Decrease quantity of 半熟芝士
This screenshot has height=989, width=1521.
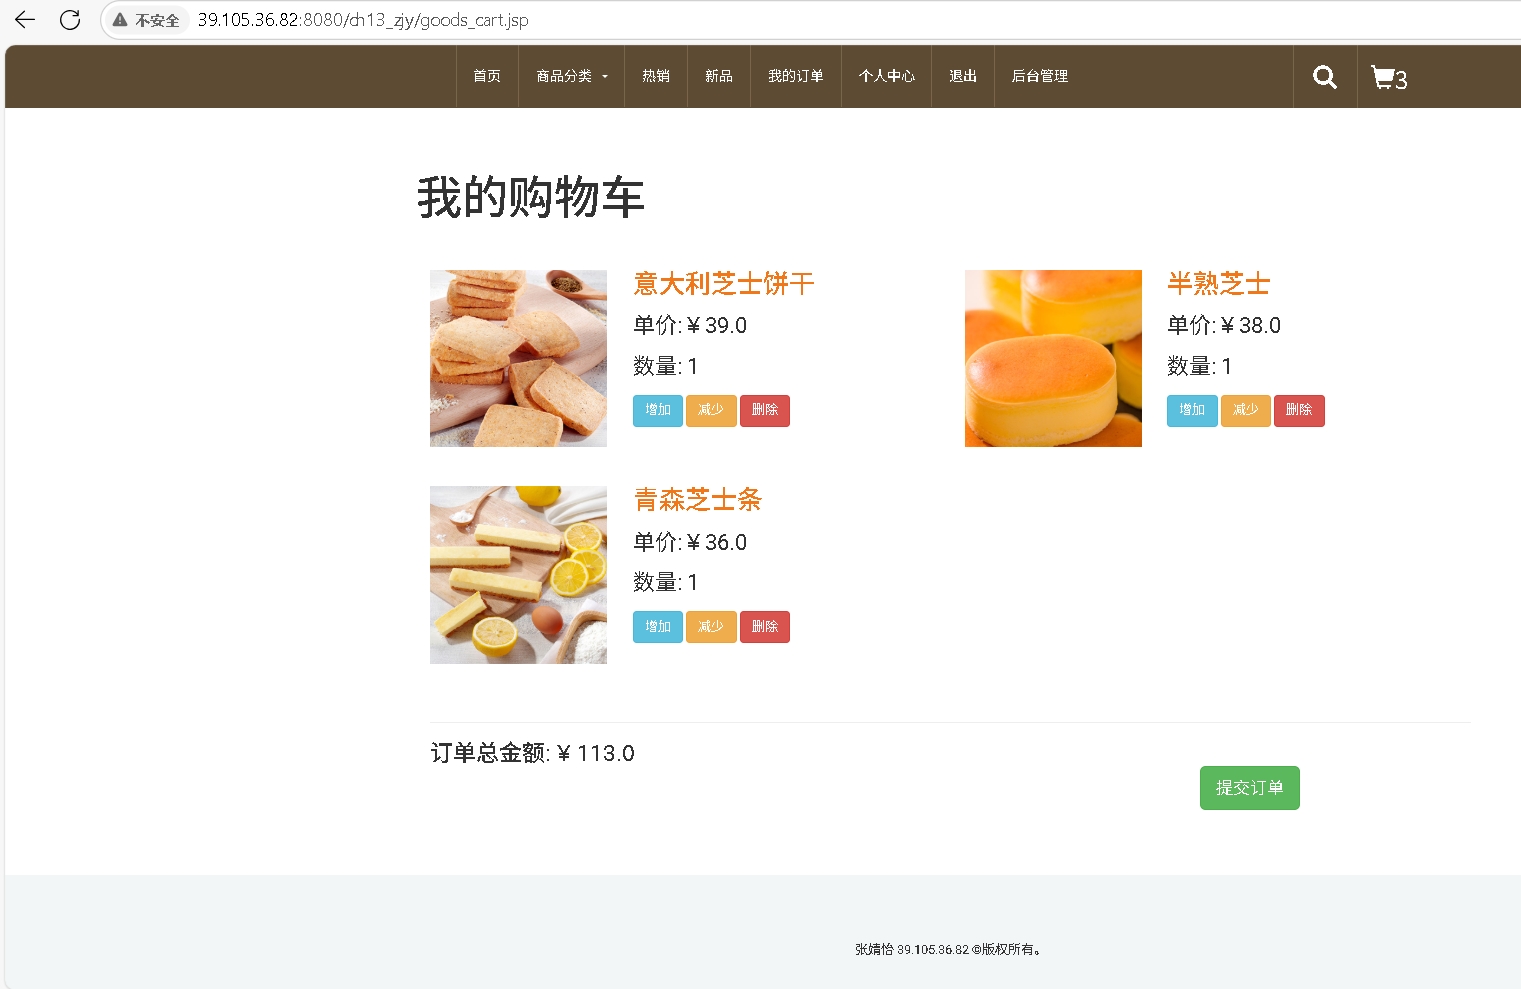(x=1245, y=410)
